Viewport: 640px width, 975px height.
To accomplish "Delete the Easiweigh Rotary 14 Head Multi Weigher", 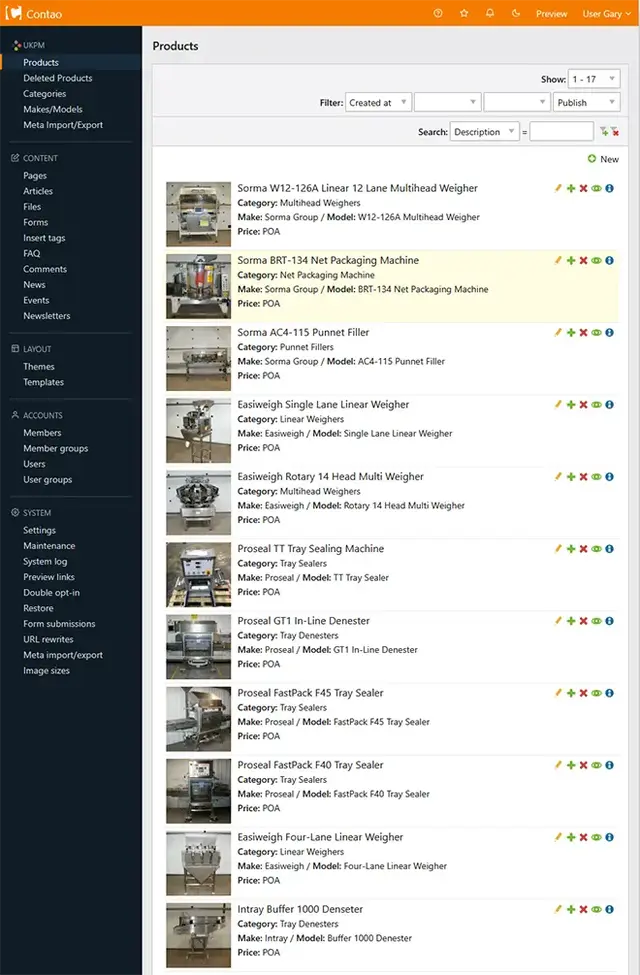I will (x=583, y=476).
